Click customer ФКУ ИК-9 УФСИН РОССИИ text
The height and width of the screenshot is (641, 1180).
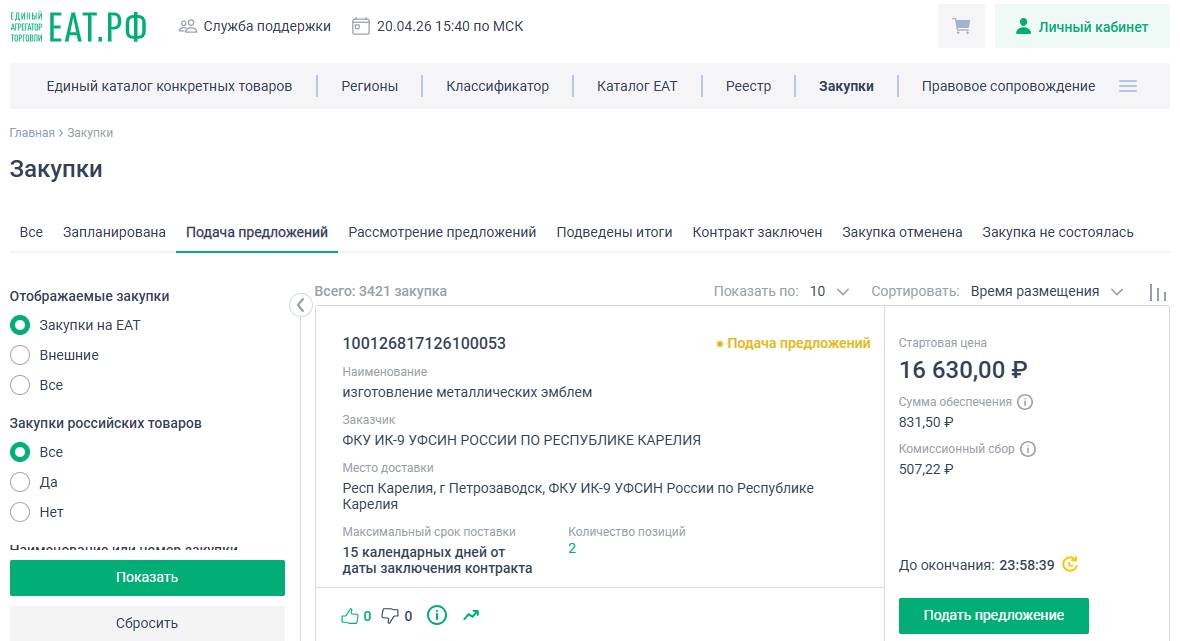522,440
